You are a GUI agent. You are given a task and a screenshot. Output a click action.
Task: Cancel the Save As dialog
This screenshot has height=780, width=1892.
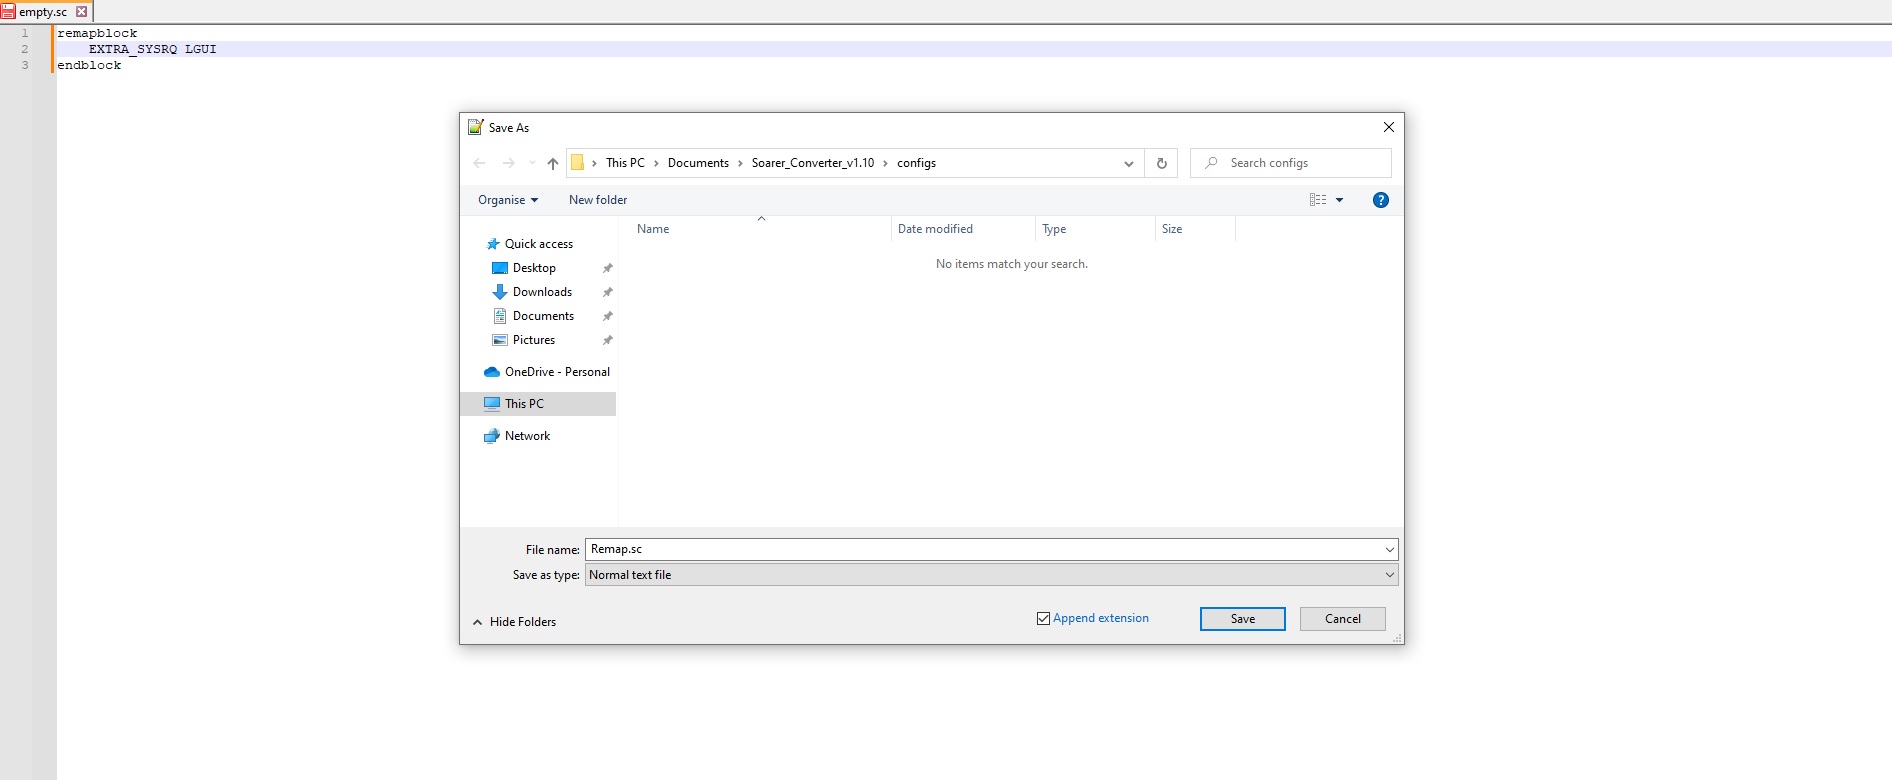tap(1342, 619)
